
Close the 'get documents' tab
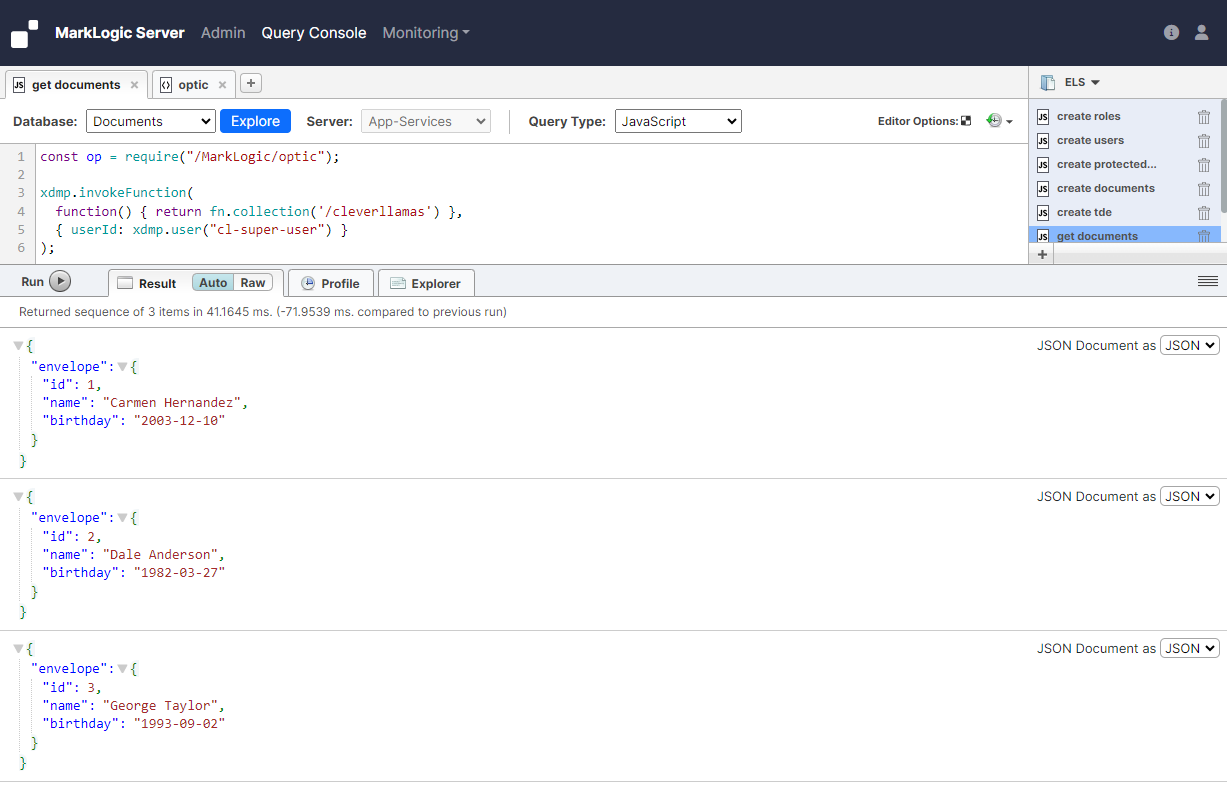pos(134,85)
